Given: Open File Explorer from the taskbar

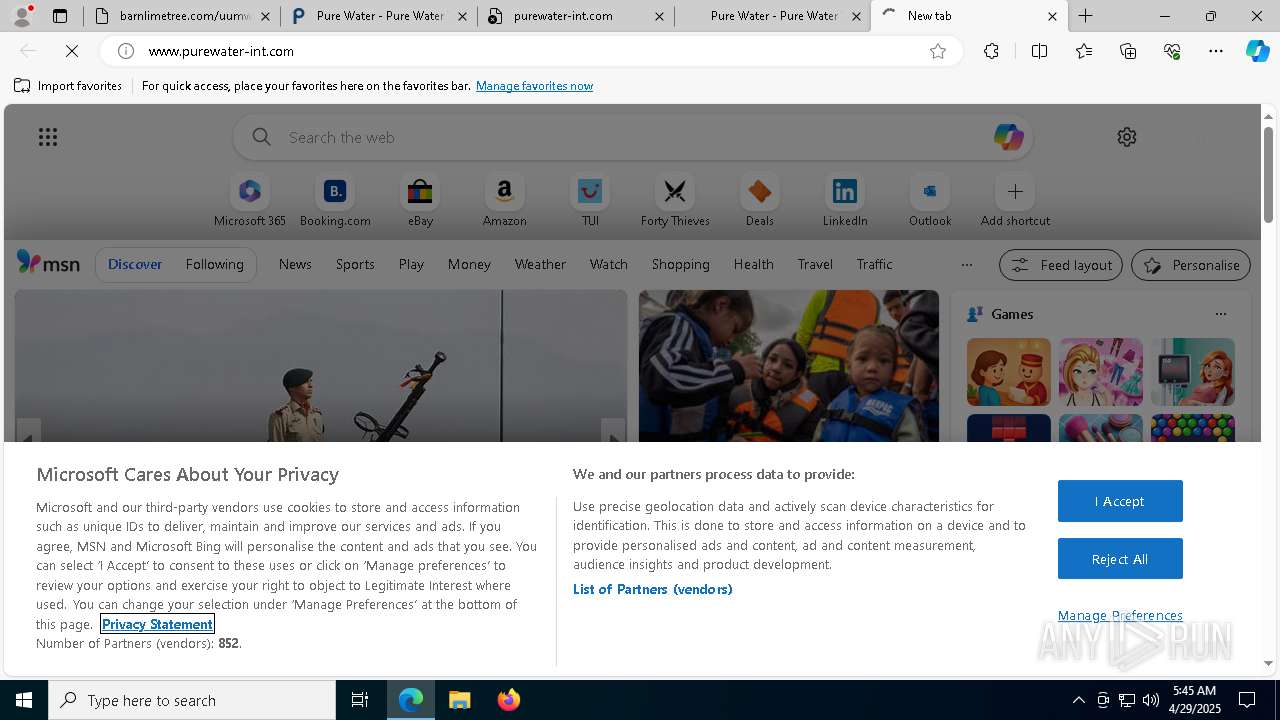Looking at the screenshot, I should pos(460,700).
